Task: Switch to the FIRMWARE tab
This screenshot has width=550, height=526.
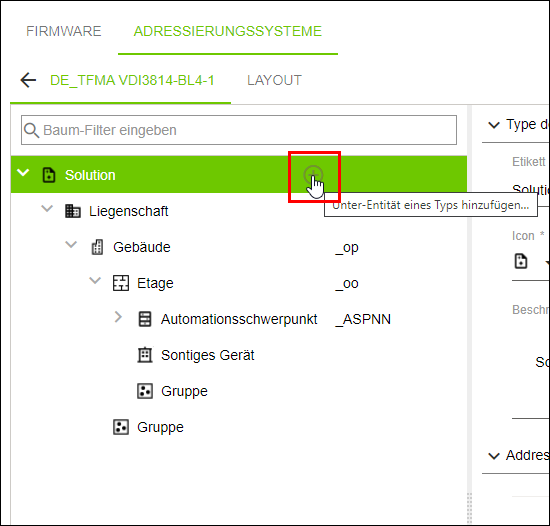Action: tap(63, 31)
